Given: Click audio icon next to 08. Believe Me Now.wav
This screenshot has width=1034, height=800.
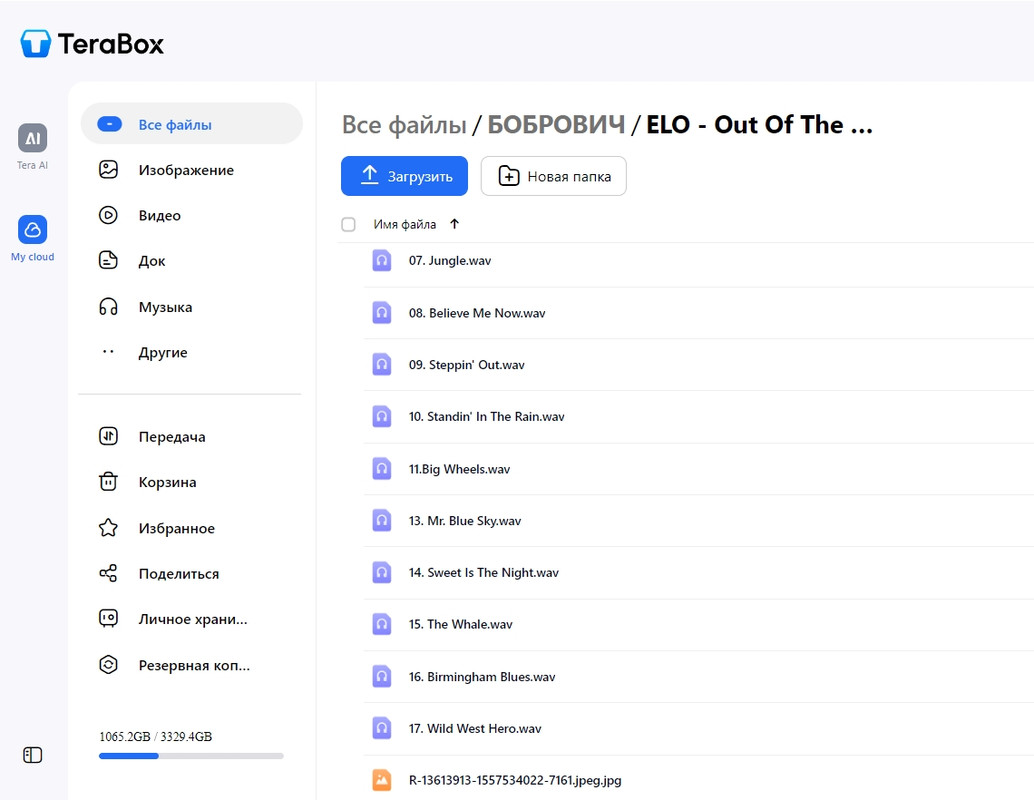Looking at the screenshot, I should coord(382,313).
